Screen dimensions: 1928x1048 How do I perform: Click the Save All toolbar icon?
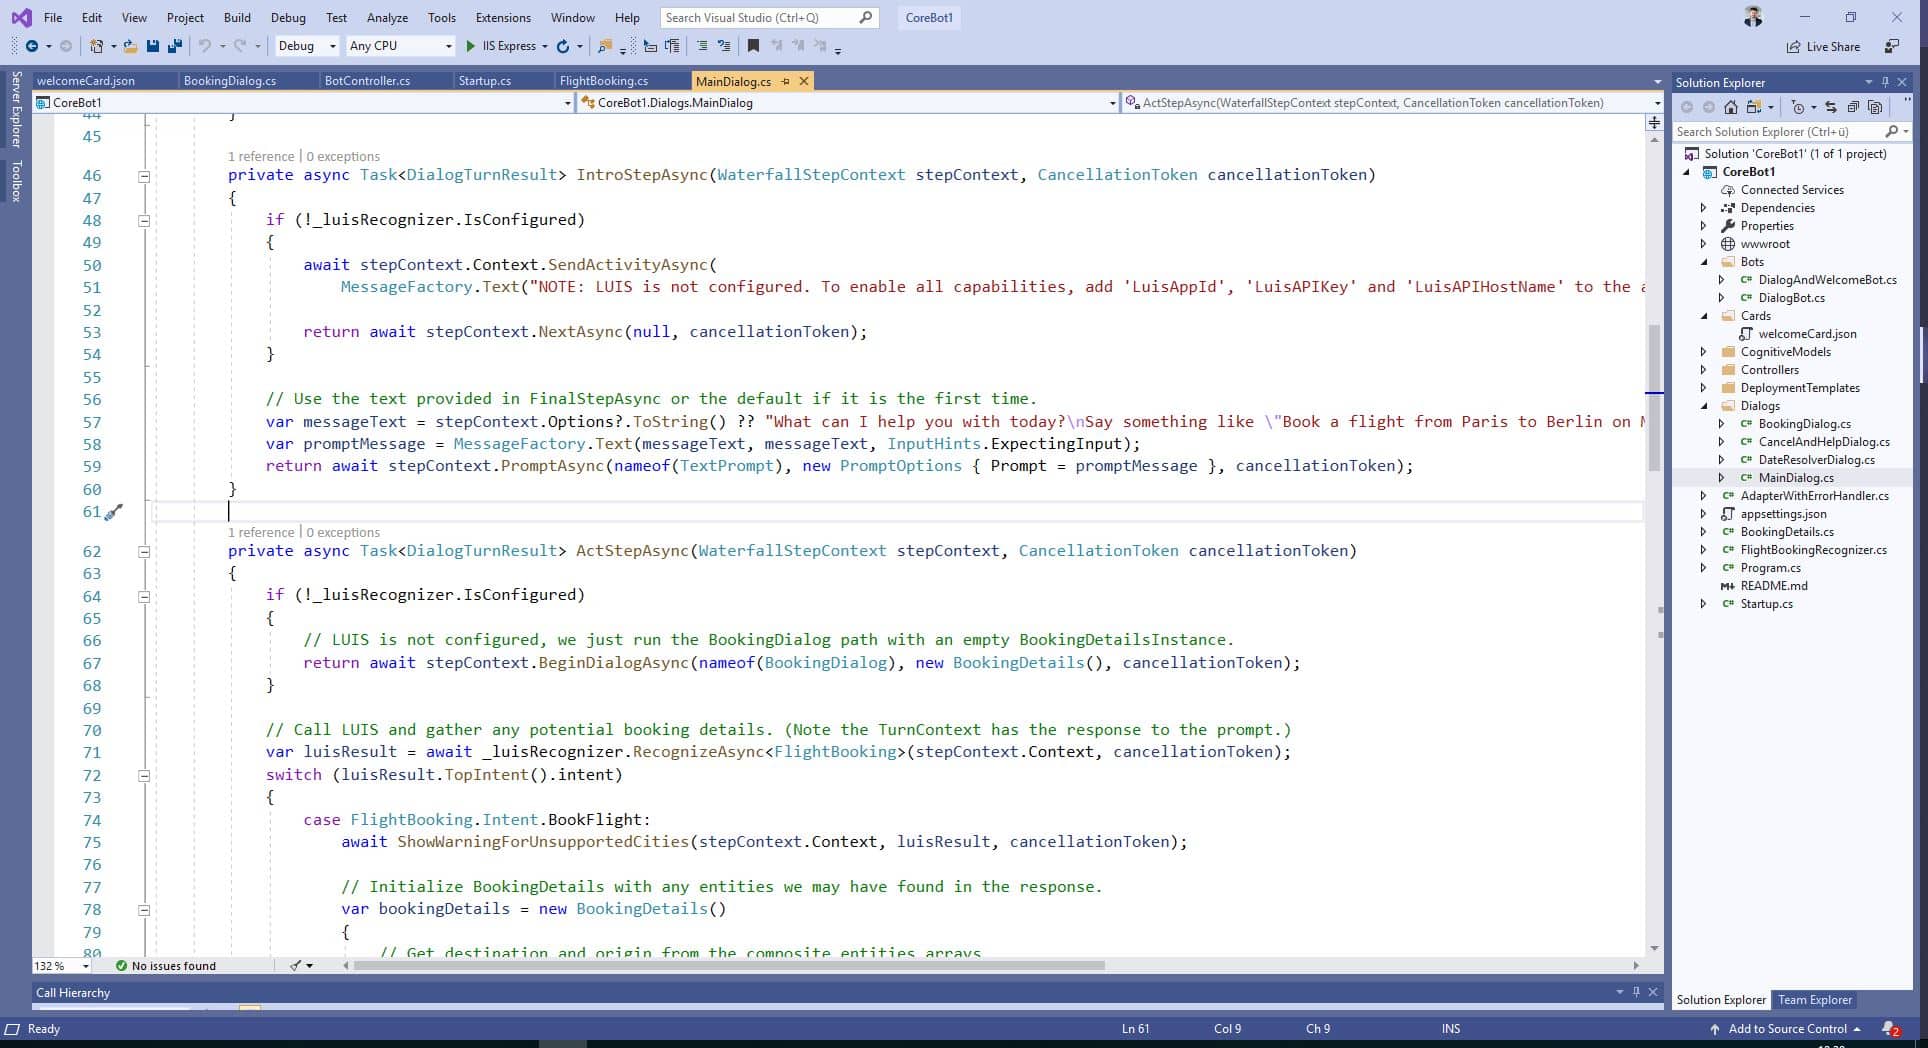point(175,46)
